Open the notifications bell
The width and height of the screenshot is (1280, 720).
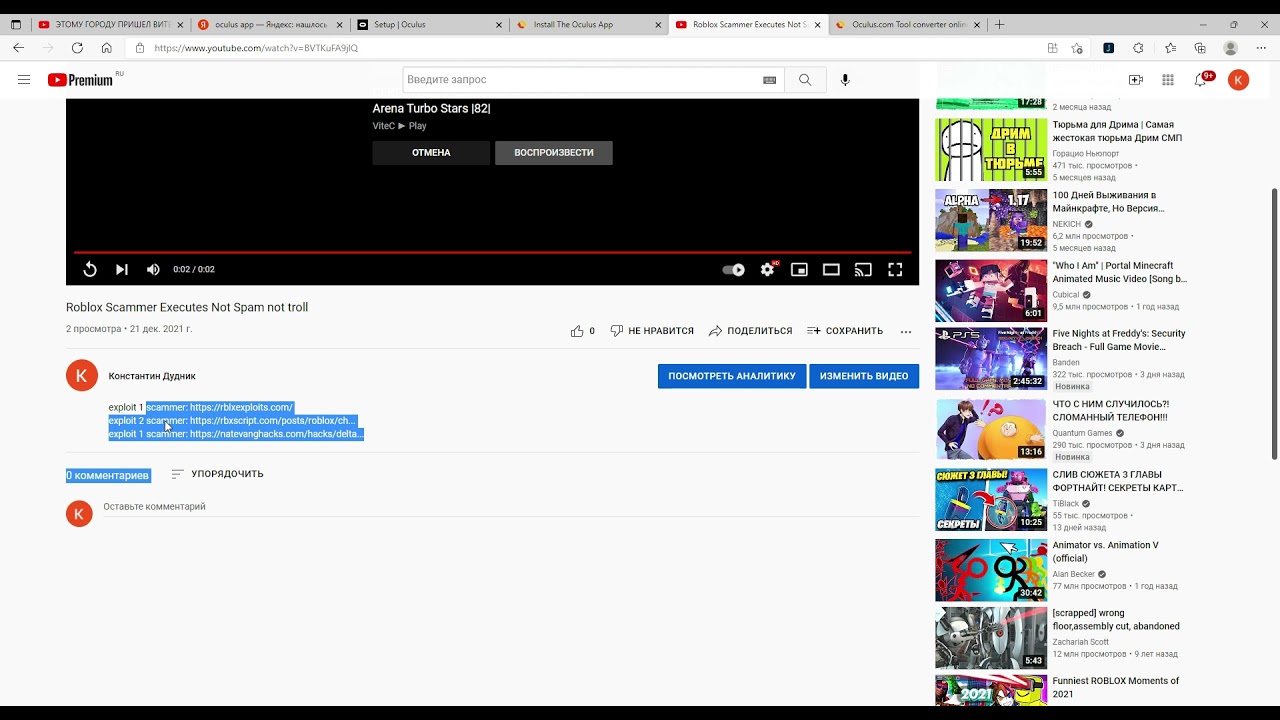pos(1201,80)
